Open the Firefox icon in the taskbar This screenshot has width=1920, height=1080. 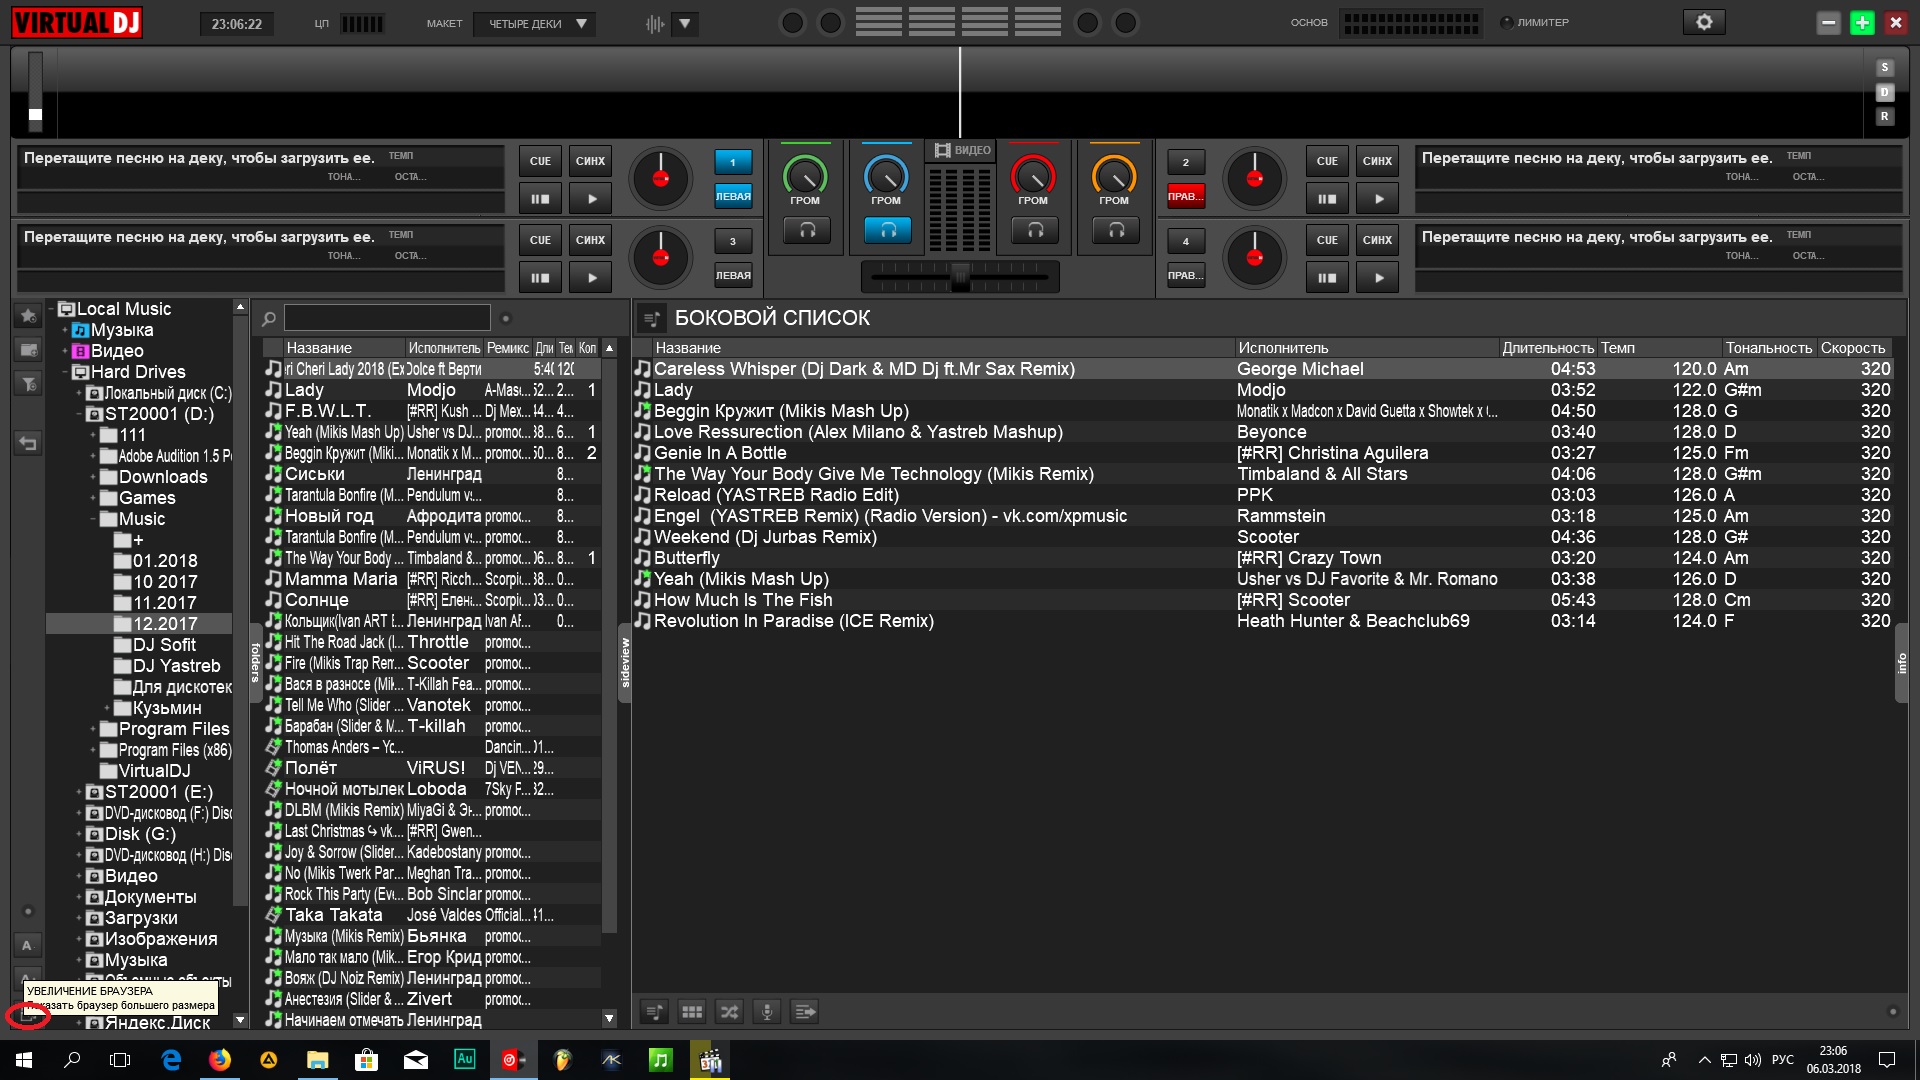click(x=220, y=1060)
